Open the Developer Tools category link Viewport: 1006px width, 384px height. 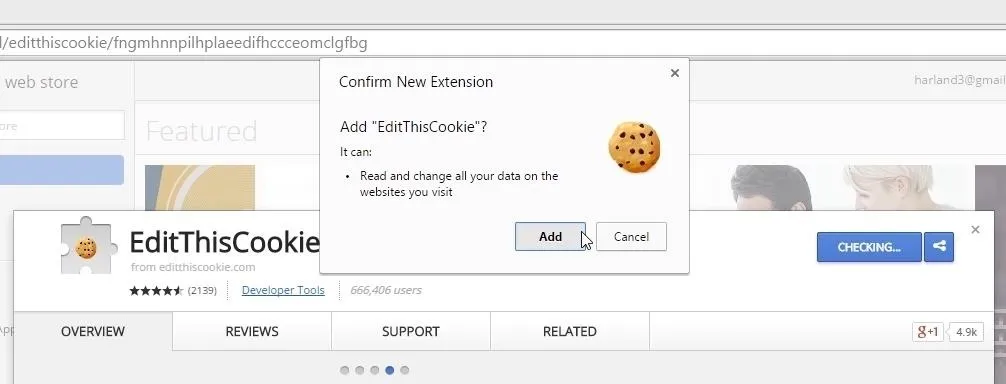click(283, 290)
